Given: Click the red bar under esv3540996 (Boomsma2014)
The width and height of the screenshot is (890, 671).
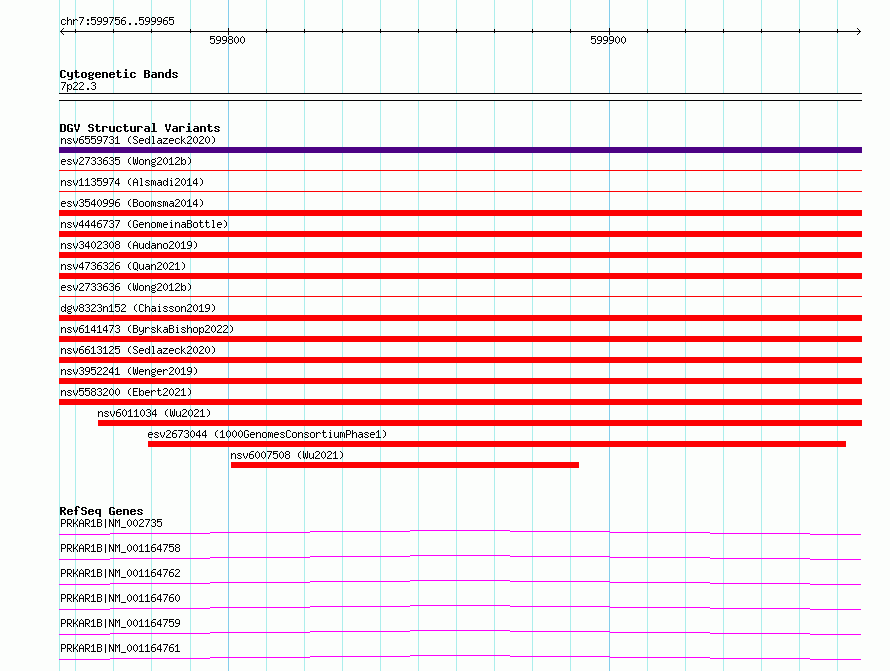Looking at the screenshot, I should 460,213.
